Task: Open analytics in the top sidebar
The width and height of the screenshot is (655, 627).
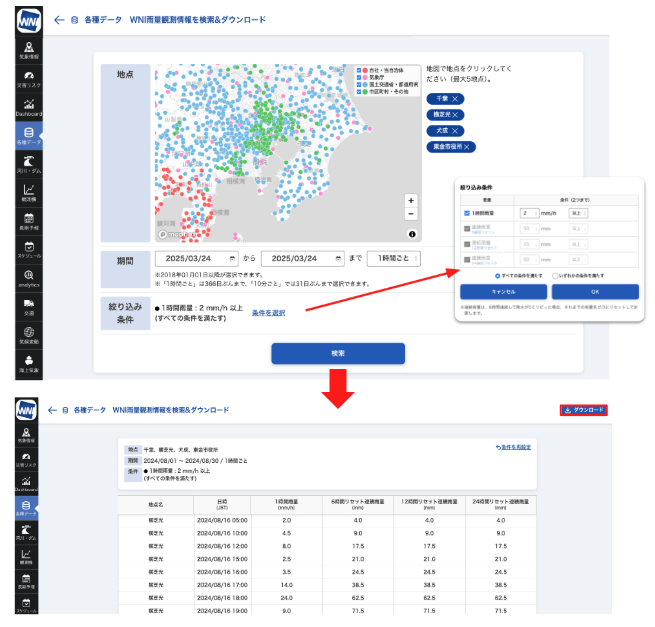Action: point(28,278)
